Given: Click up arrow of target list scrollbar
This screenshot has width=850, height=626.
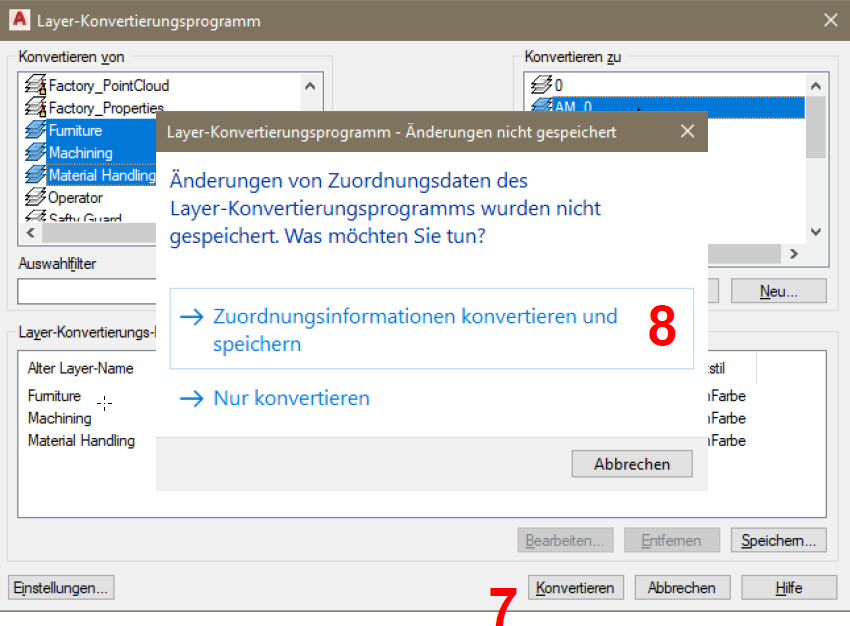Looking at the screenshot, I should tap(816, 86).
